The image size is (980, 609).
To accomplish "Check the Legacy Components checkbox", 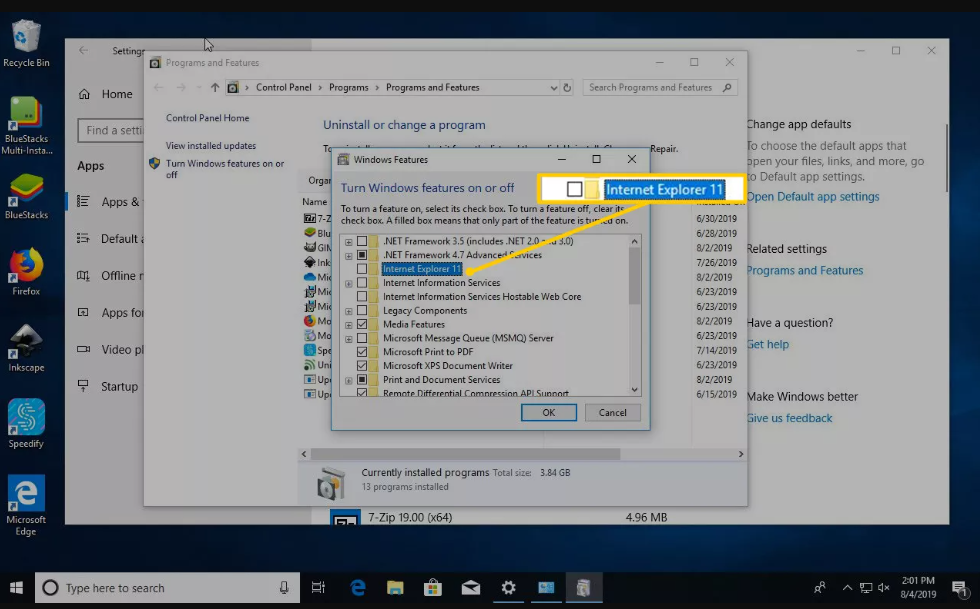I will pos(362,310).
